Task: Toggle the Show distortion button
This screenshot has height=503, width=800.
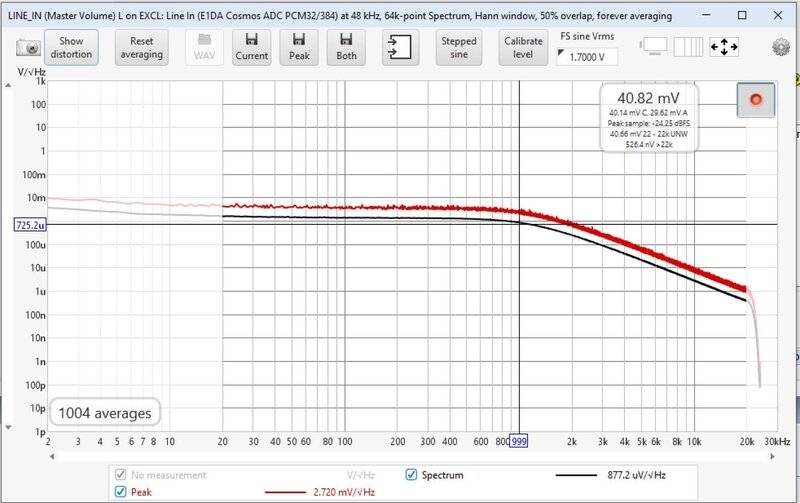Action: [x=71, y=47]
